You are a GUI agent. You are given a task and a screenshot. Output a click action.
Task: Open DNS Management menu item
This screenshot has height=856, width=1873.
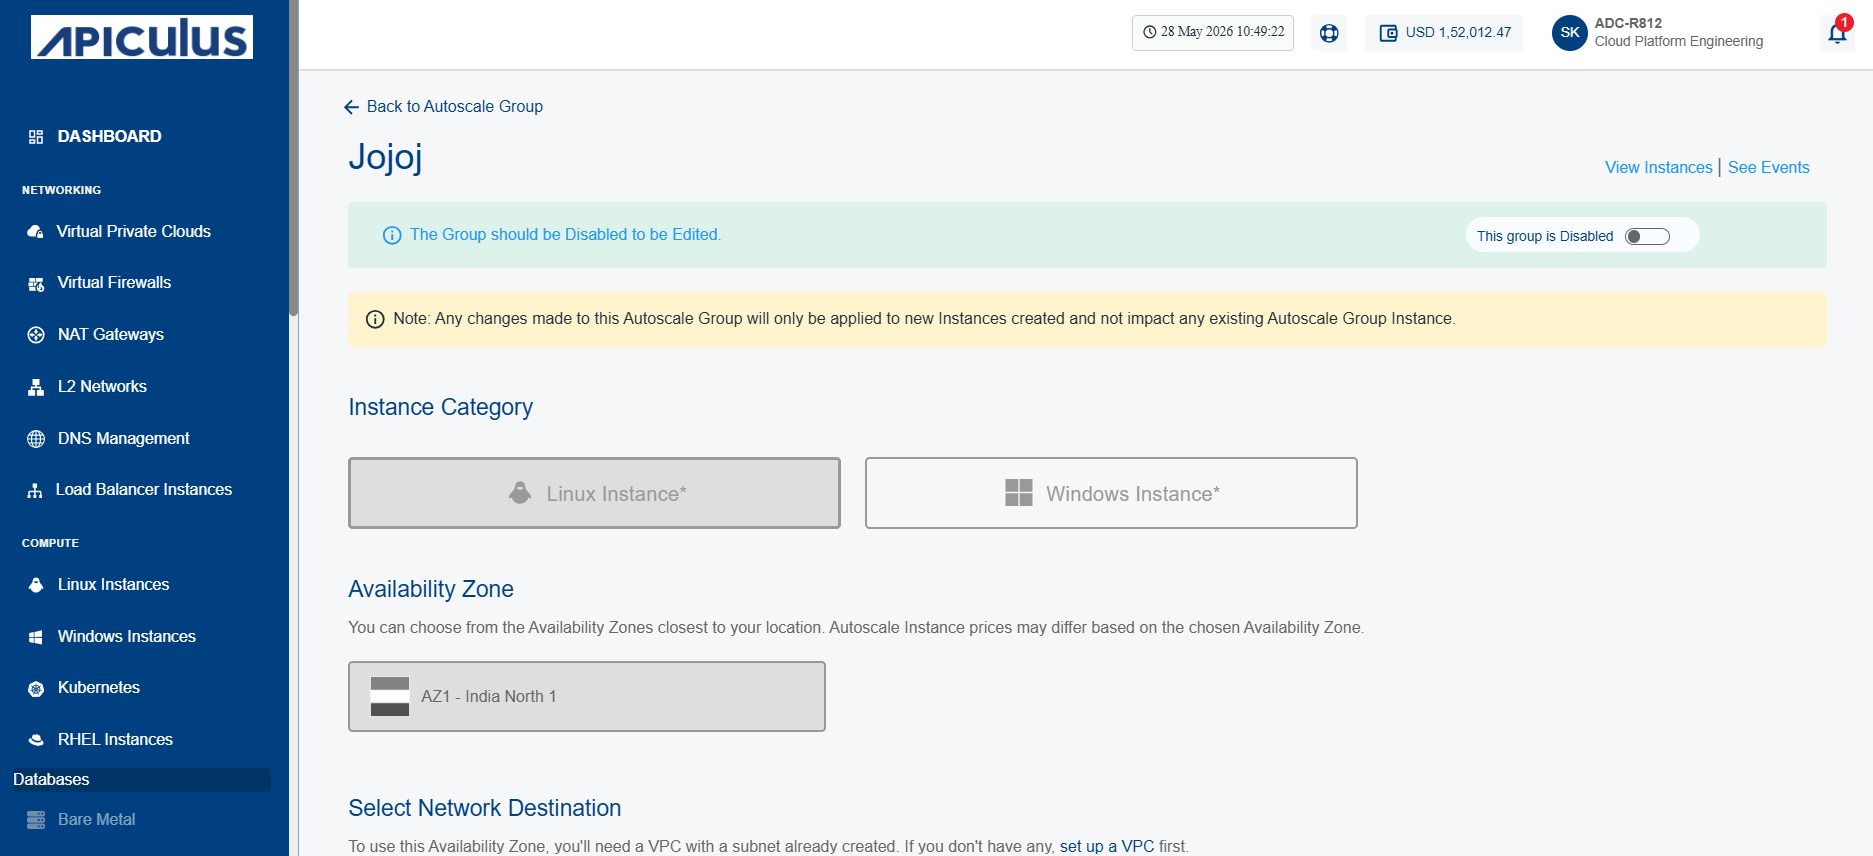[x=124, y=438]
